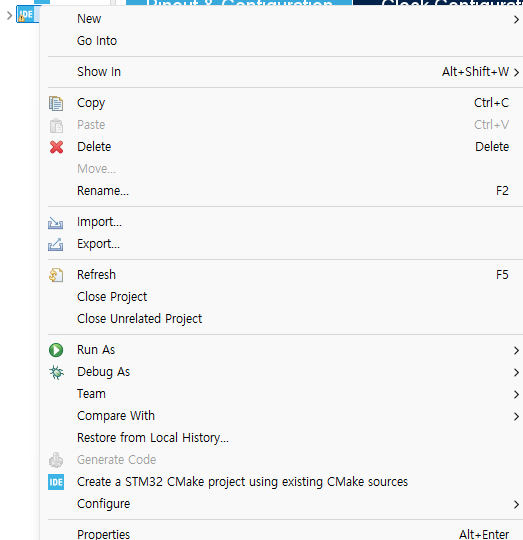This screenshot has height=540, width=523.
Task: Click the IDE icon beside the CMake project entry
Action: [x=56, y=482]
